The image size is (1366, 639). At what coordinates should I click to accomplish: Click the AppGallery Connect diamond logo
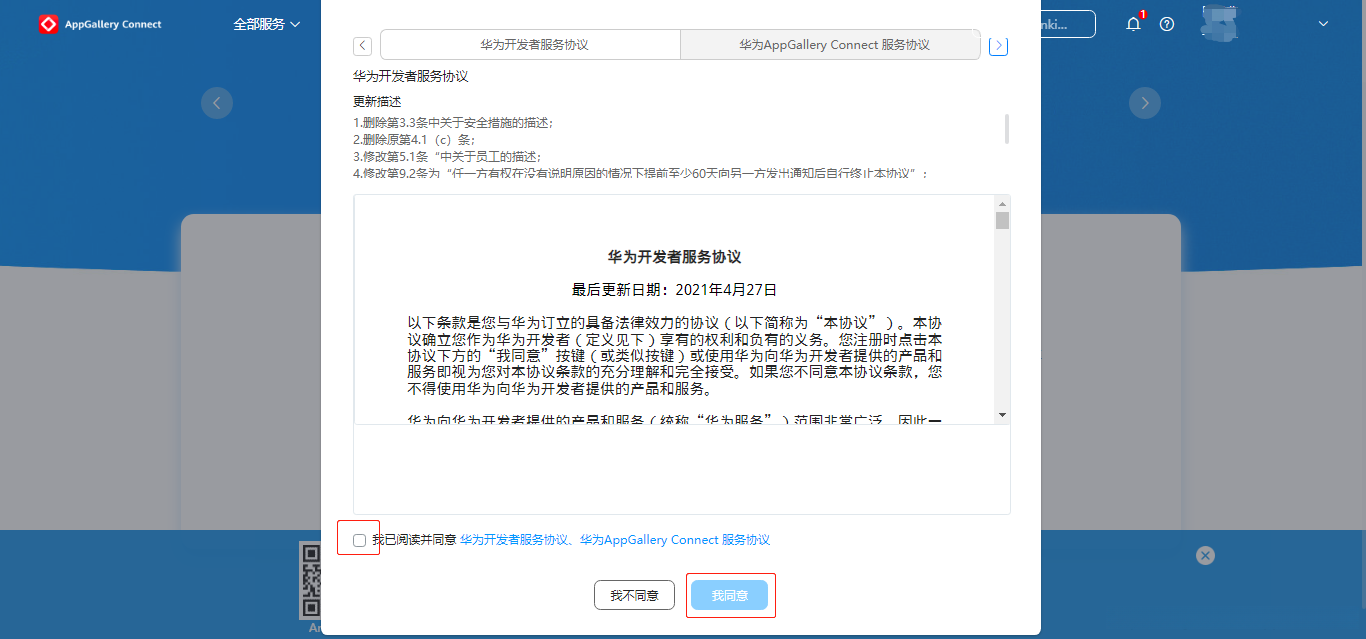[x=47, y=23]
